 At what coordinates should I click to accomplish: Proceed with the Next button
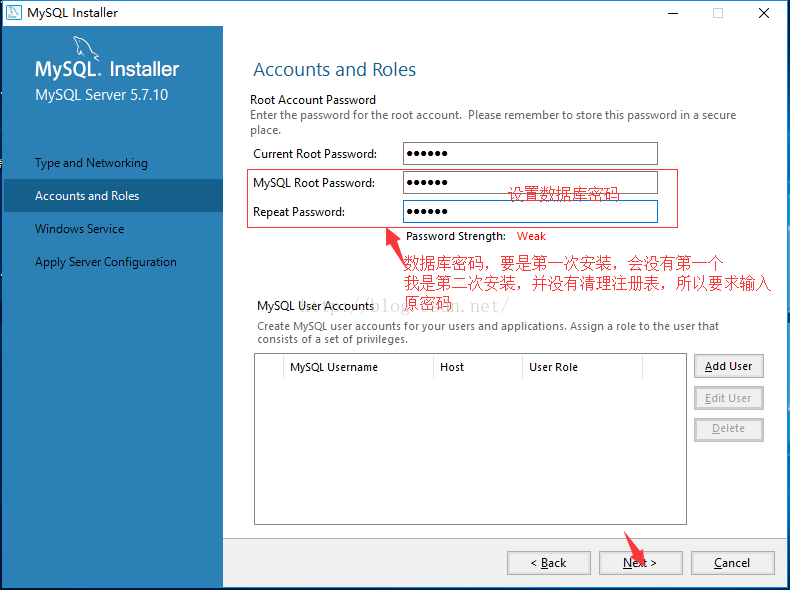pyautogui.click(x=640, y=563)
